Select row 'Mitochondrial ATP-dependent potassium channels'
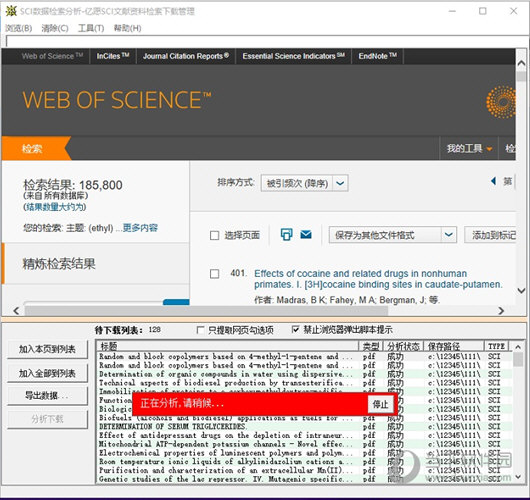 click(304, 444)
